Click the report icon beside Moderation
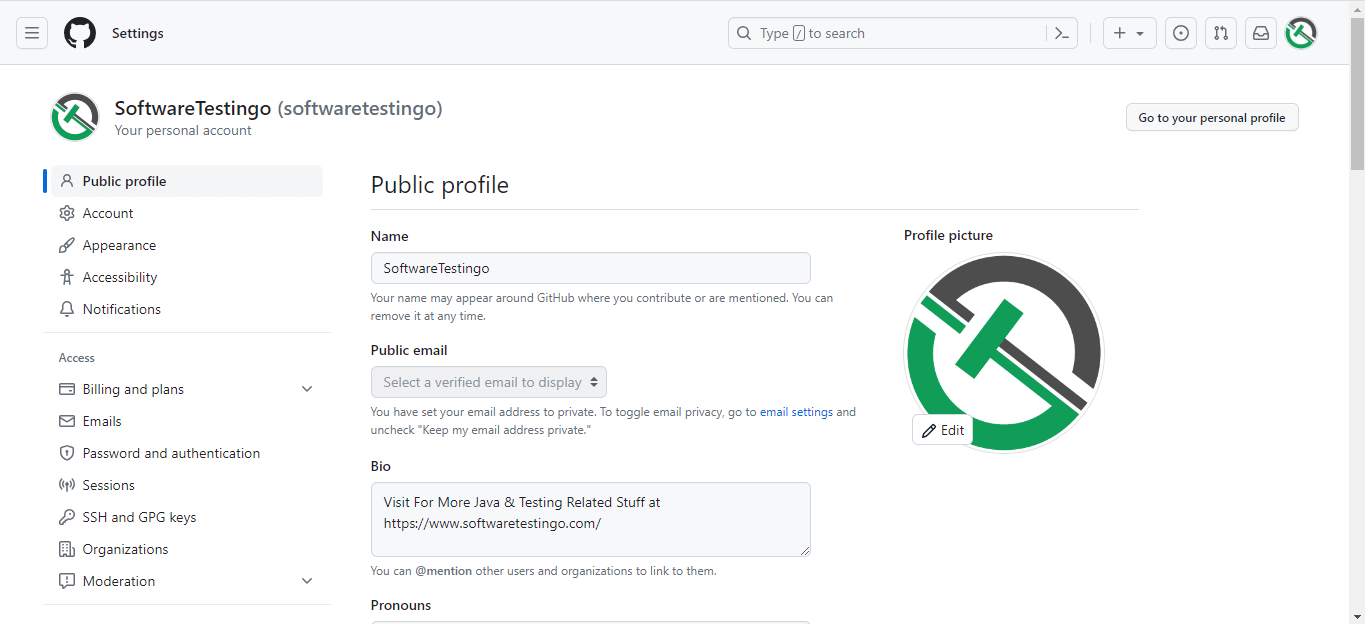The height and width of the screenshot is (624, 1365). point(67,581)
